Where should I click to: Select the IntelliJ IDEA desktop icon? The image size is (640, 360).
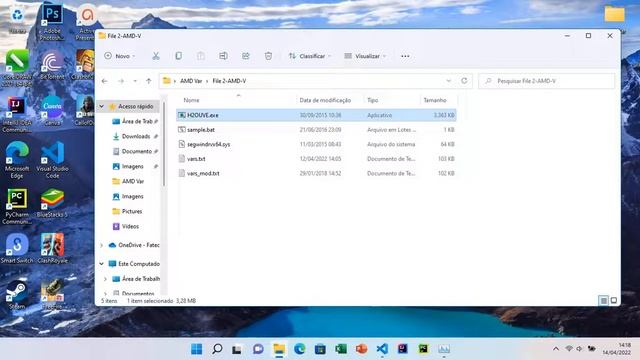(x=16, y=115)
